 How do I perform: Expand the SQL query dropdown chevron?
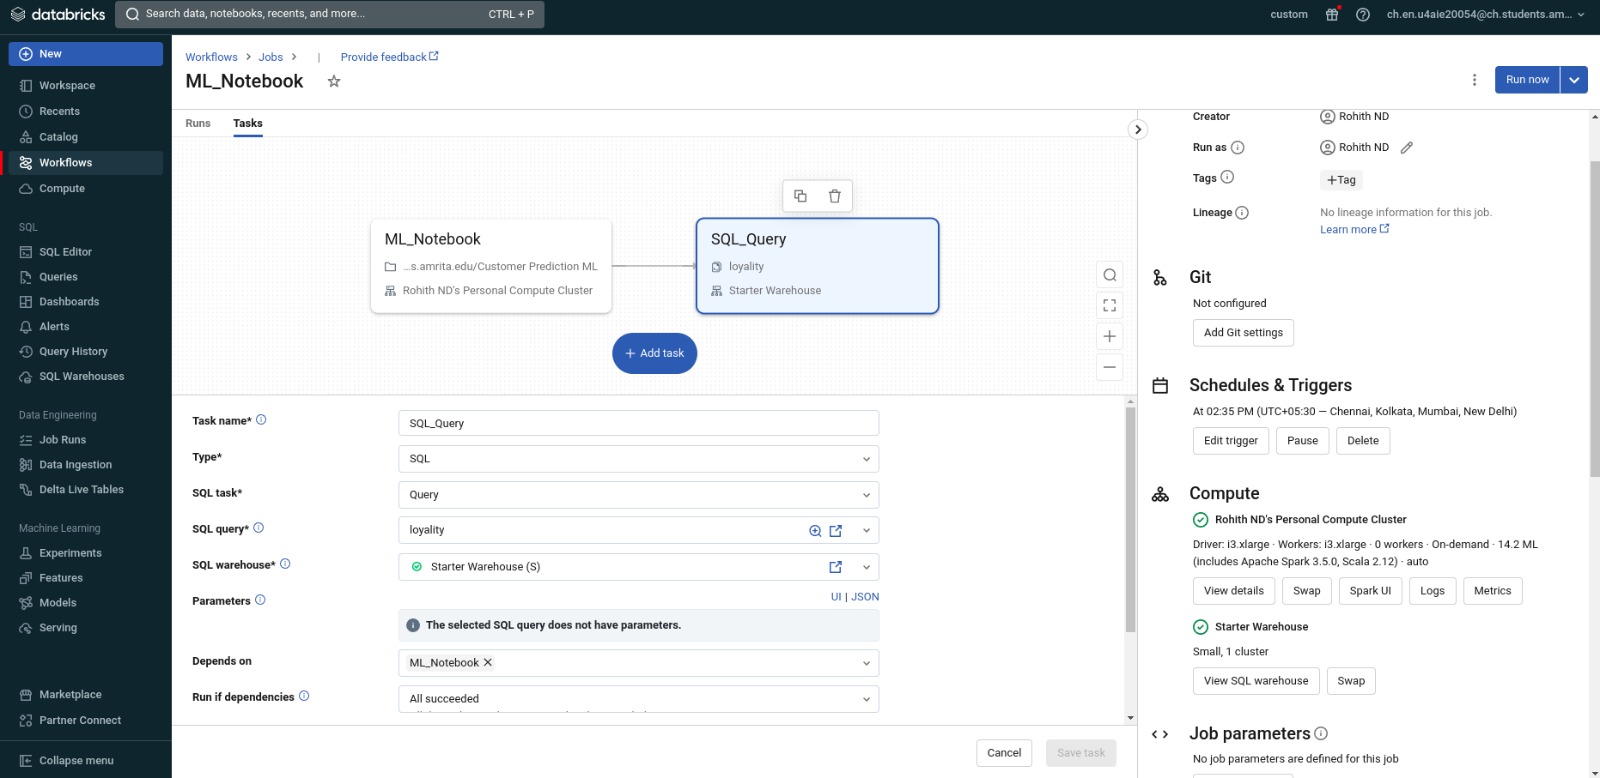point(866,531)
